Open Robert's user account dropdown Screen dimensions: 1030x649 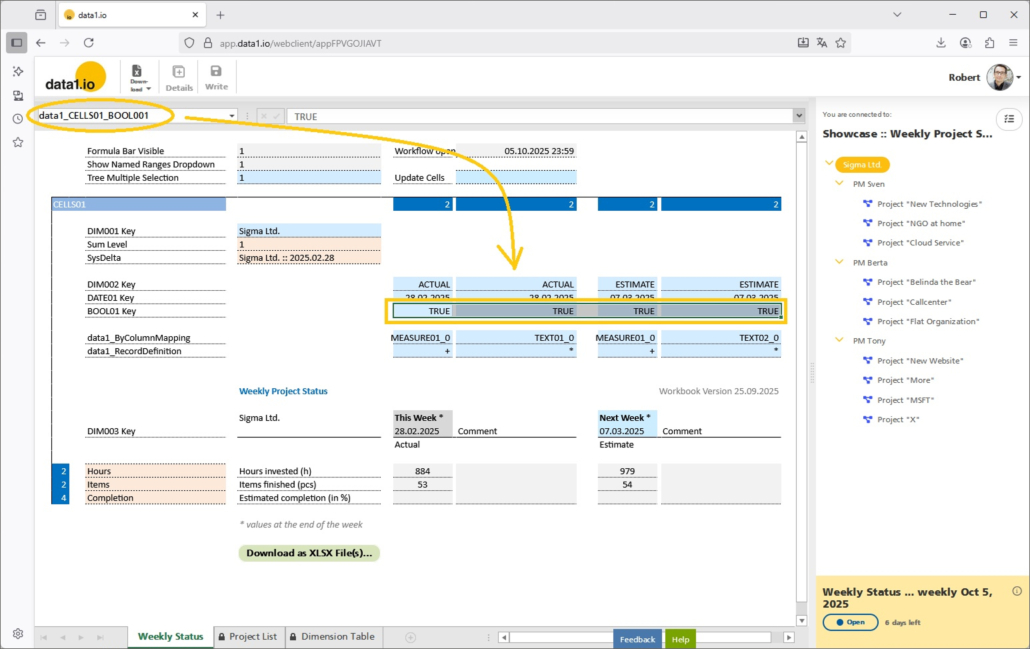pyautogui.click(x=1018, y=77)
